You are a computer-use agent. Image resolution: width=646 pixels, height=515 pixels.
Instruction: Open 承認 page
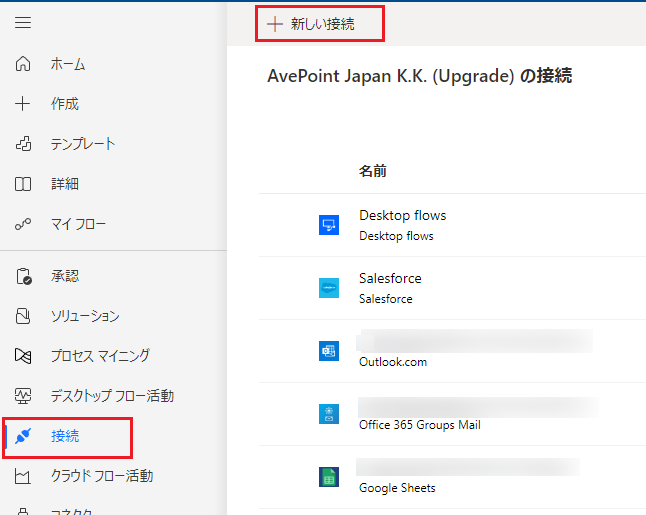click(x=65, y=276)
